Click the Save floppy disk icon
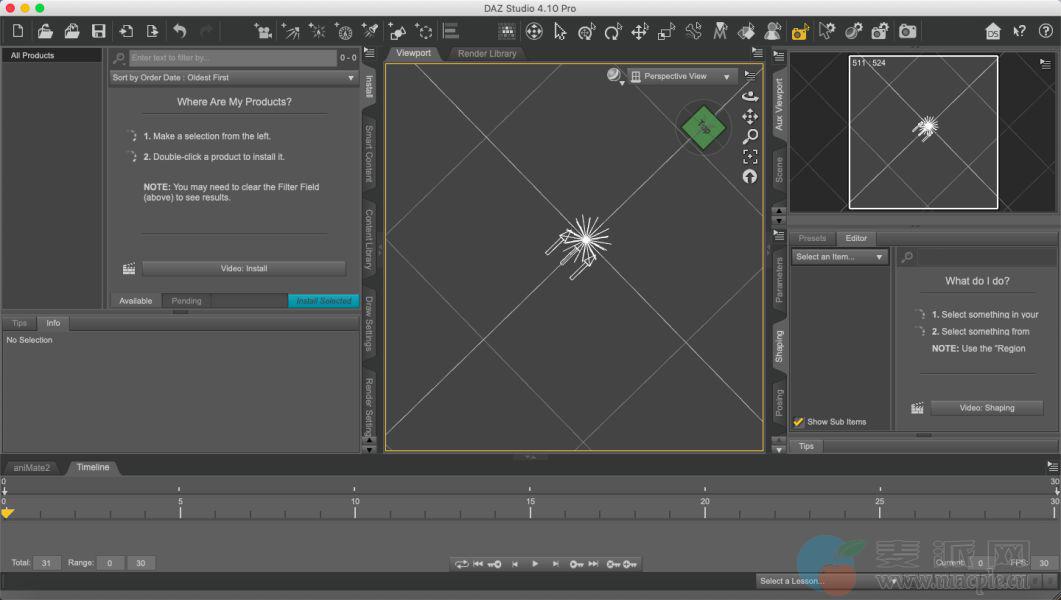 [99, 32]
